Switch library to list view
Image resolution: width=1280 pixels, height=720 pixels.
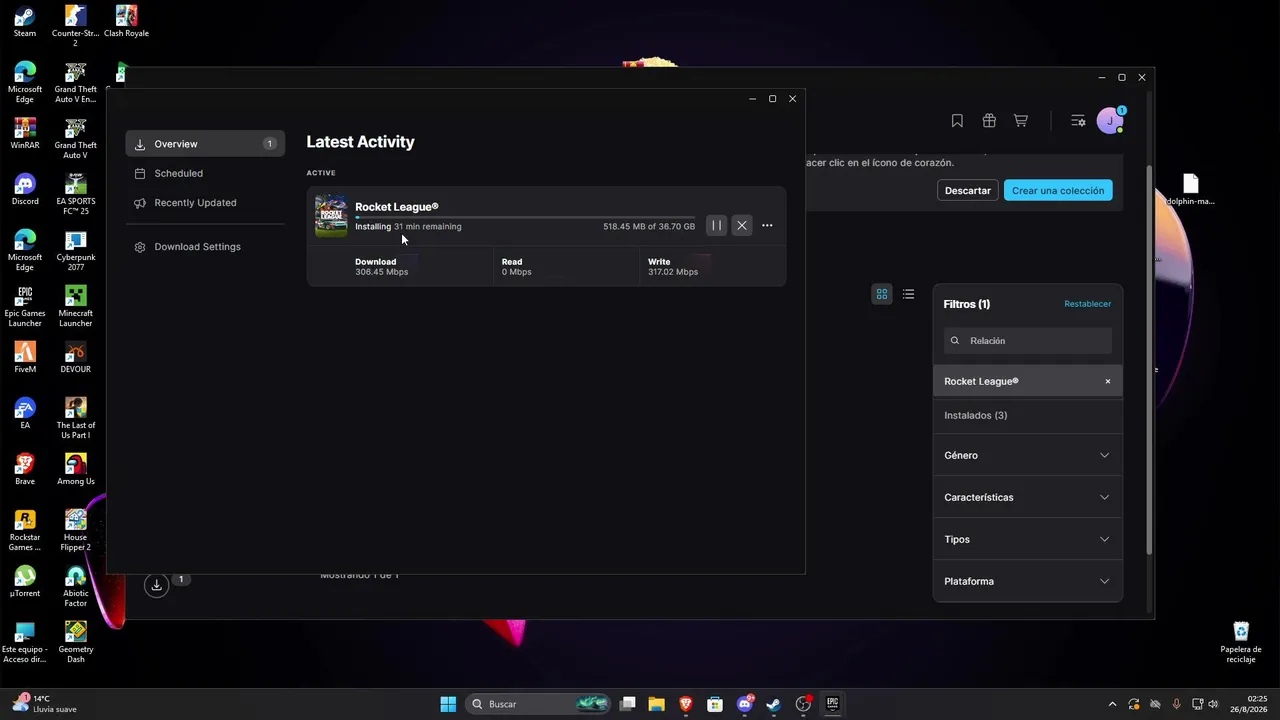point(908,294)
